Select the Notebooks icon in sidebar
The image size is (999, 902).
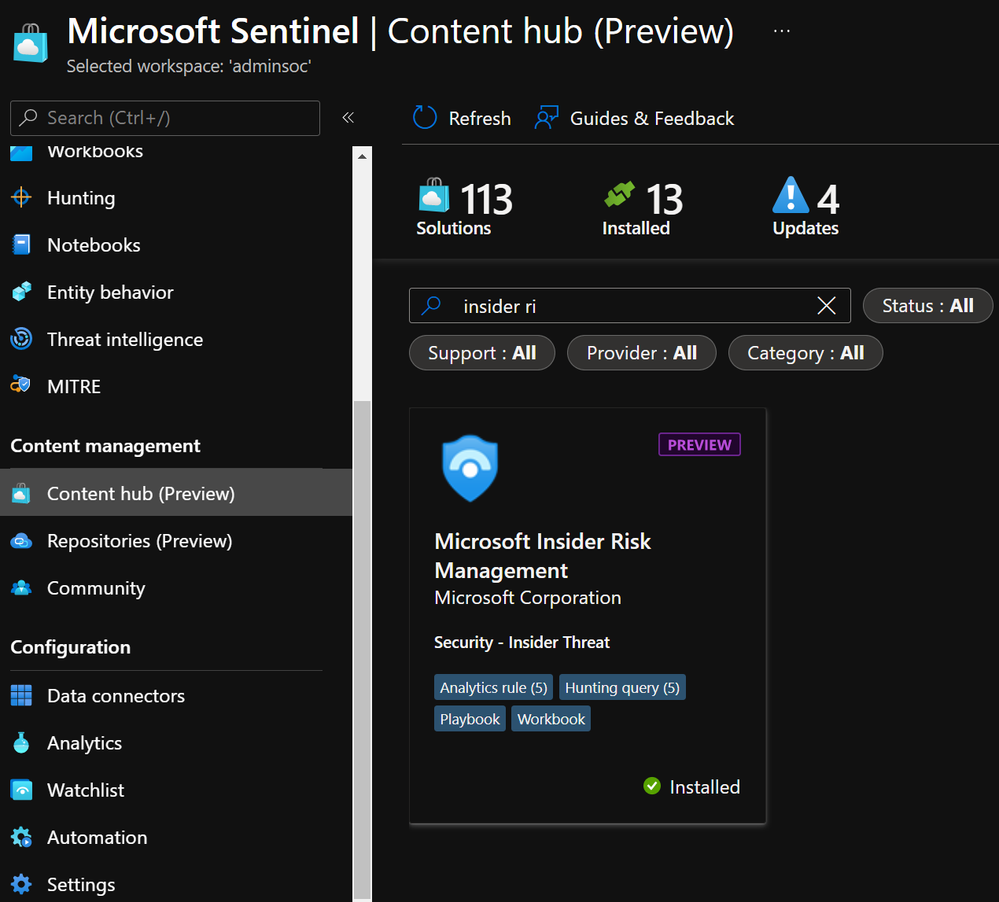(21, 245)
